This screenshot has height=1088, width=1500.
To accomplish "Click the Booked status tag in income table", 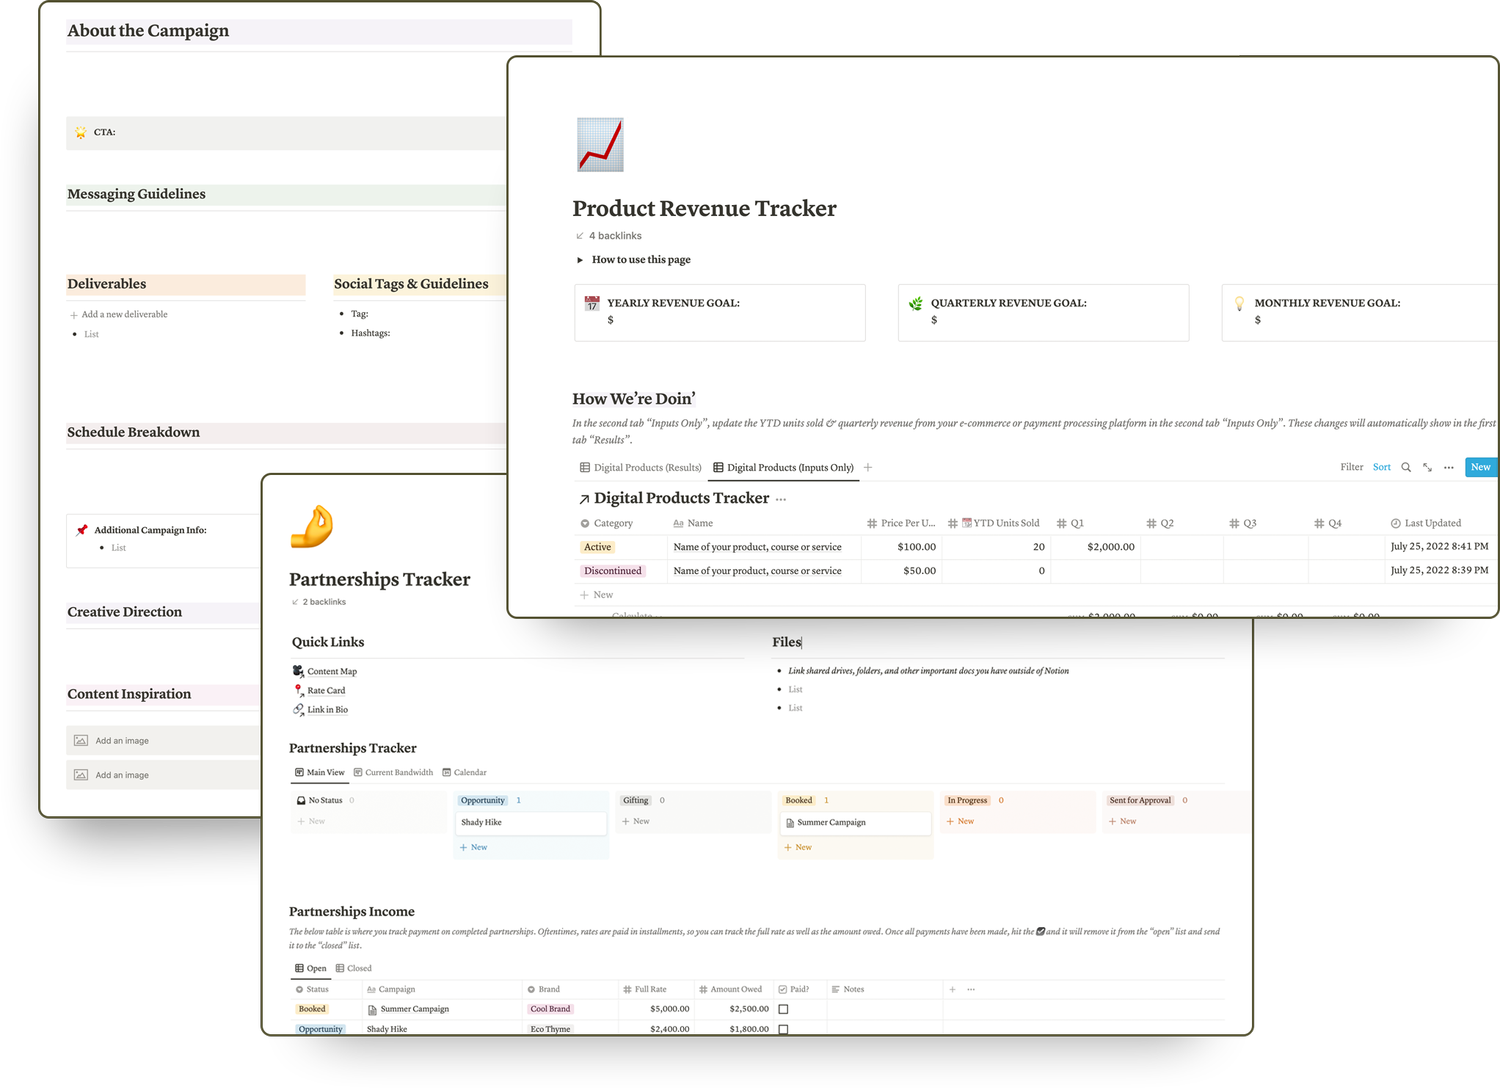I will (312, 1009).
